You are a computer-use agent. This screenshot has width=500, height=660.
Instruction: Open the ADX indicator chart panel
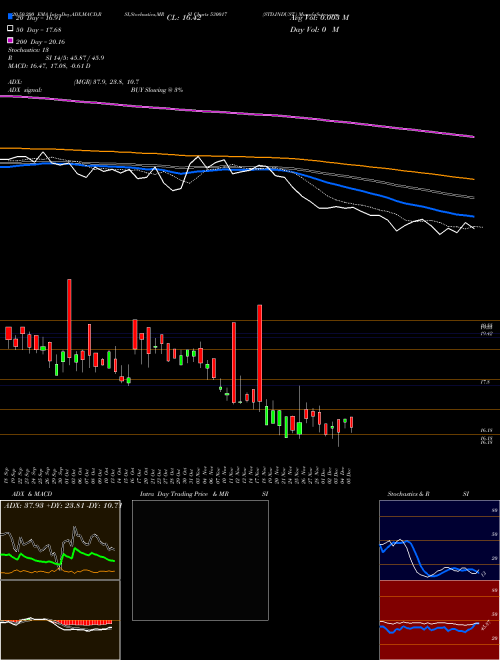pos(60,540)
